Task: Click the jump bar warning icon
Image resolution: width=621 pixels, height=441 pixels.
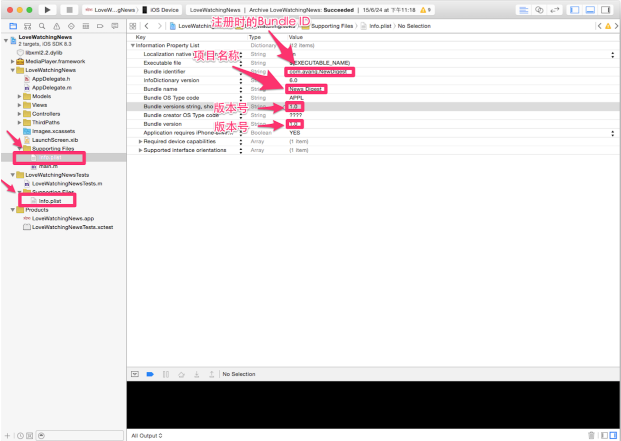Action: [608, 26]
